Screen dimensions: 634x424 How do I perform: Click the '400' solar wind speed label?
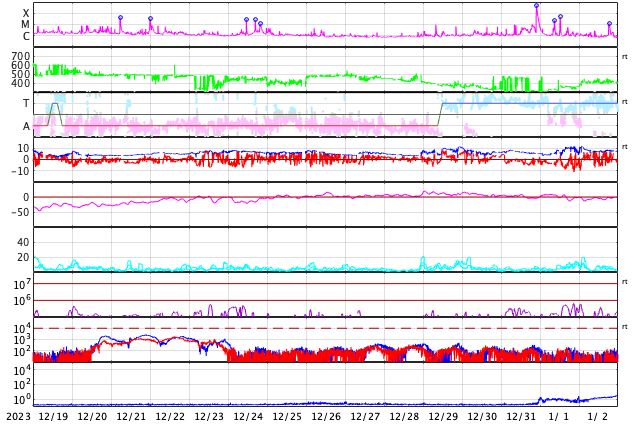(x=21, y=84)
